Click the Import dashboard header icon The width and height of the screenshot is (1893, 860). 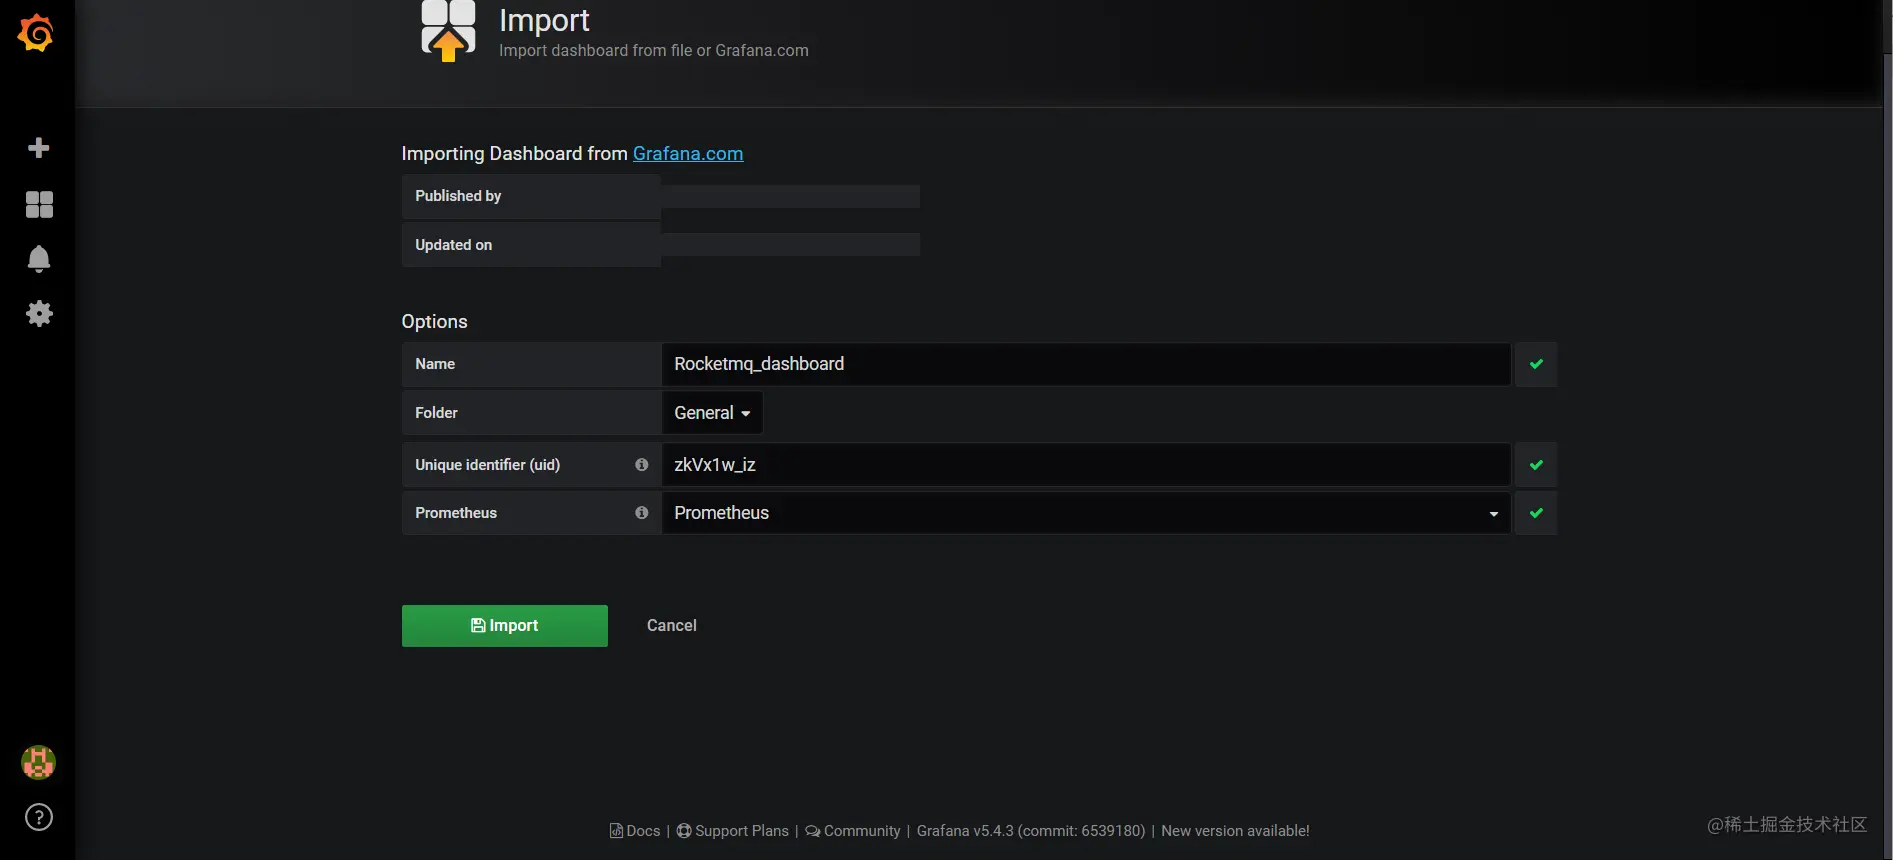click(x=448, y=31)
